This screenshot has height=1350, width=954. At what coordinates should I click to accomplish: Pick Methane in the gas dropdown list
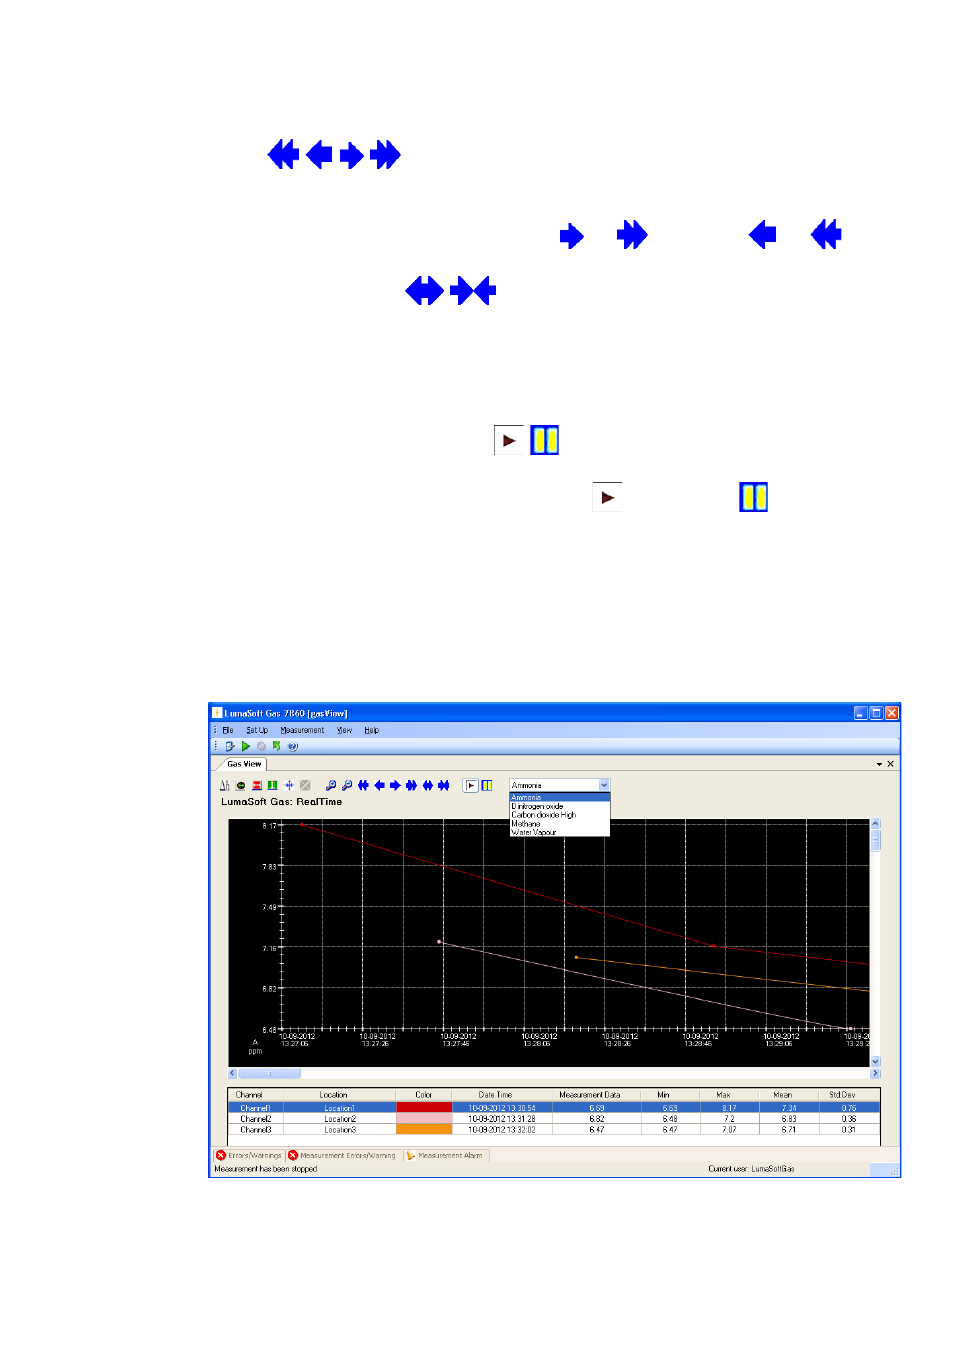pos(559,824)
